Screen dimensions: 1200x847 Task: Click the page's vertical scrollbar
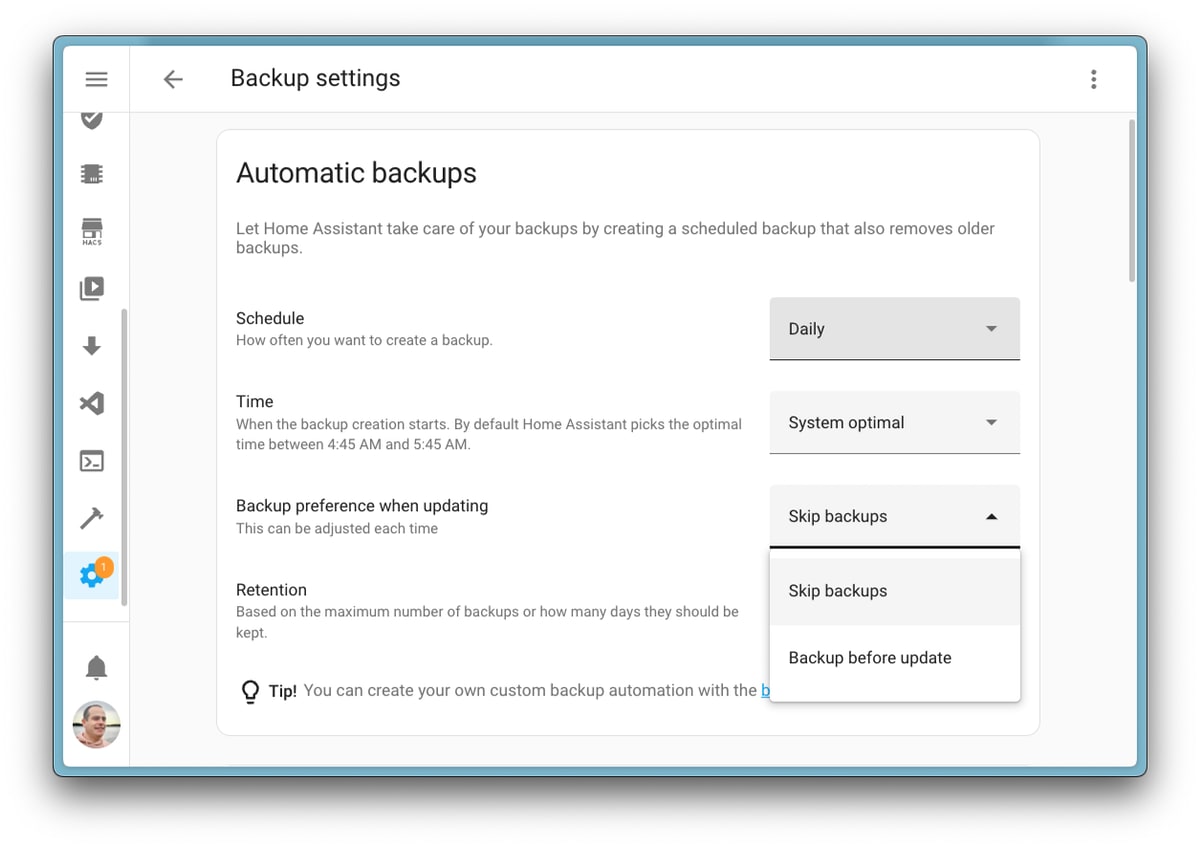coord(1131,200)
